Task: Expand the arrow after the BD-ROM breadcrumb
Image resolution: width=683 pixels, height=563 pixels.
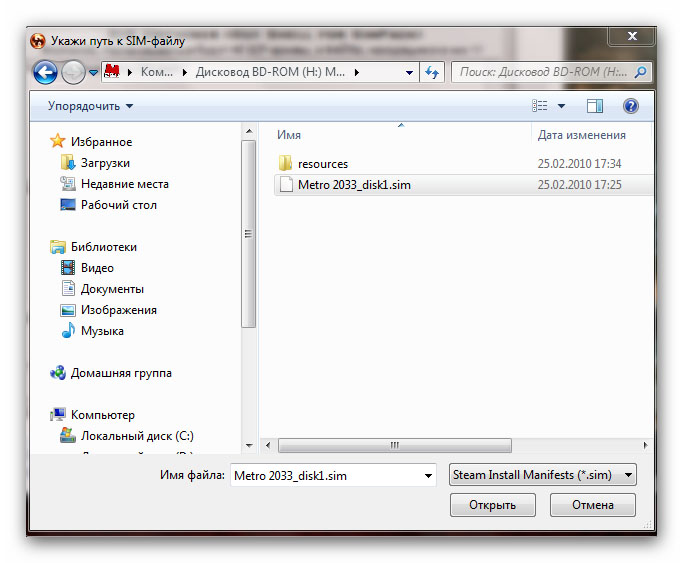Action: [x=357, y=72]
